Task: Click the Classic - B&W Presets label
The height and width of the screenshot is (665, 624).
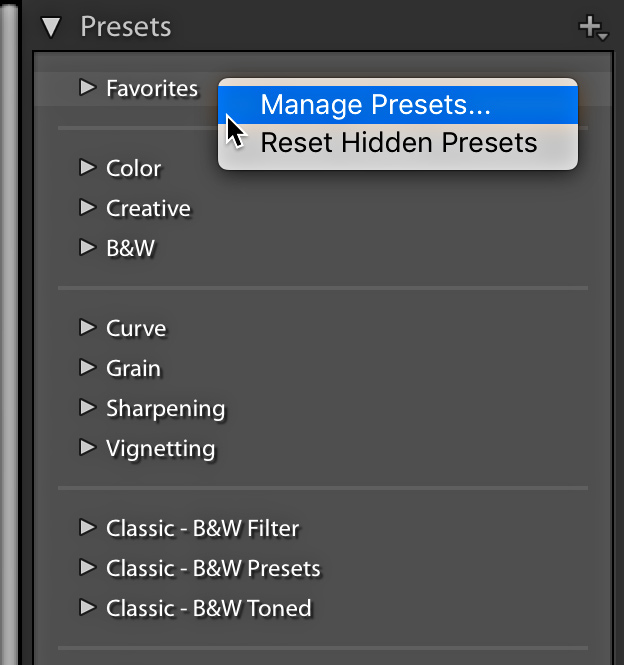Action: [213, 568]
